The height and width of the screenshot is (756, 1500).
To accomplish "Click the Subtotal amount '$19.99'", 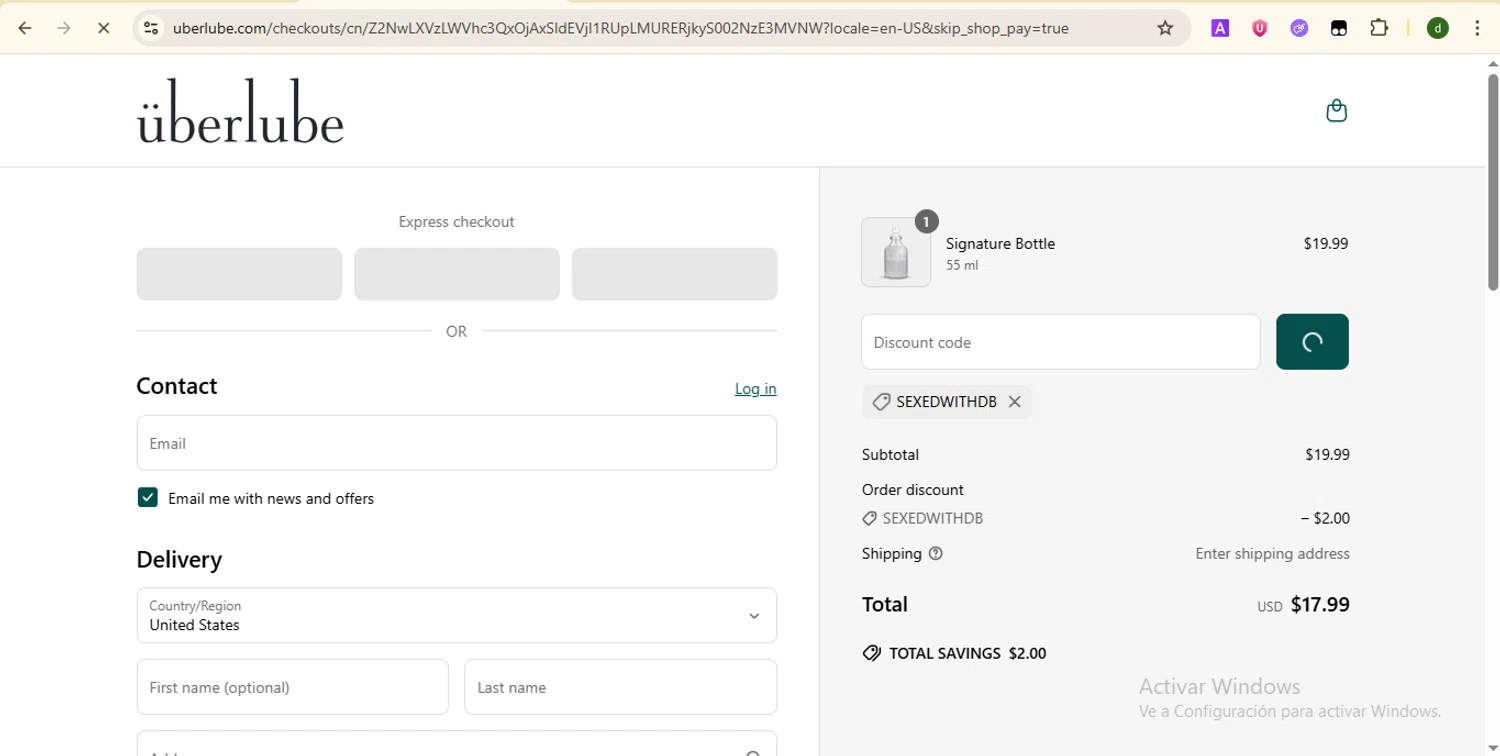I will (x=1327, y=455).
